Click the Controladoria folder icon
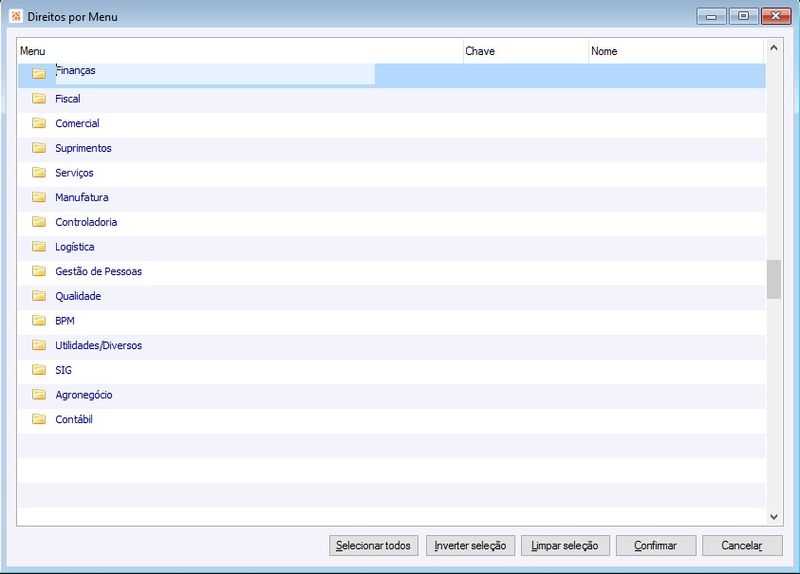The width and height of the screenshot is (800, 574). [39, 221]
